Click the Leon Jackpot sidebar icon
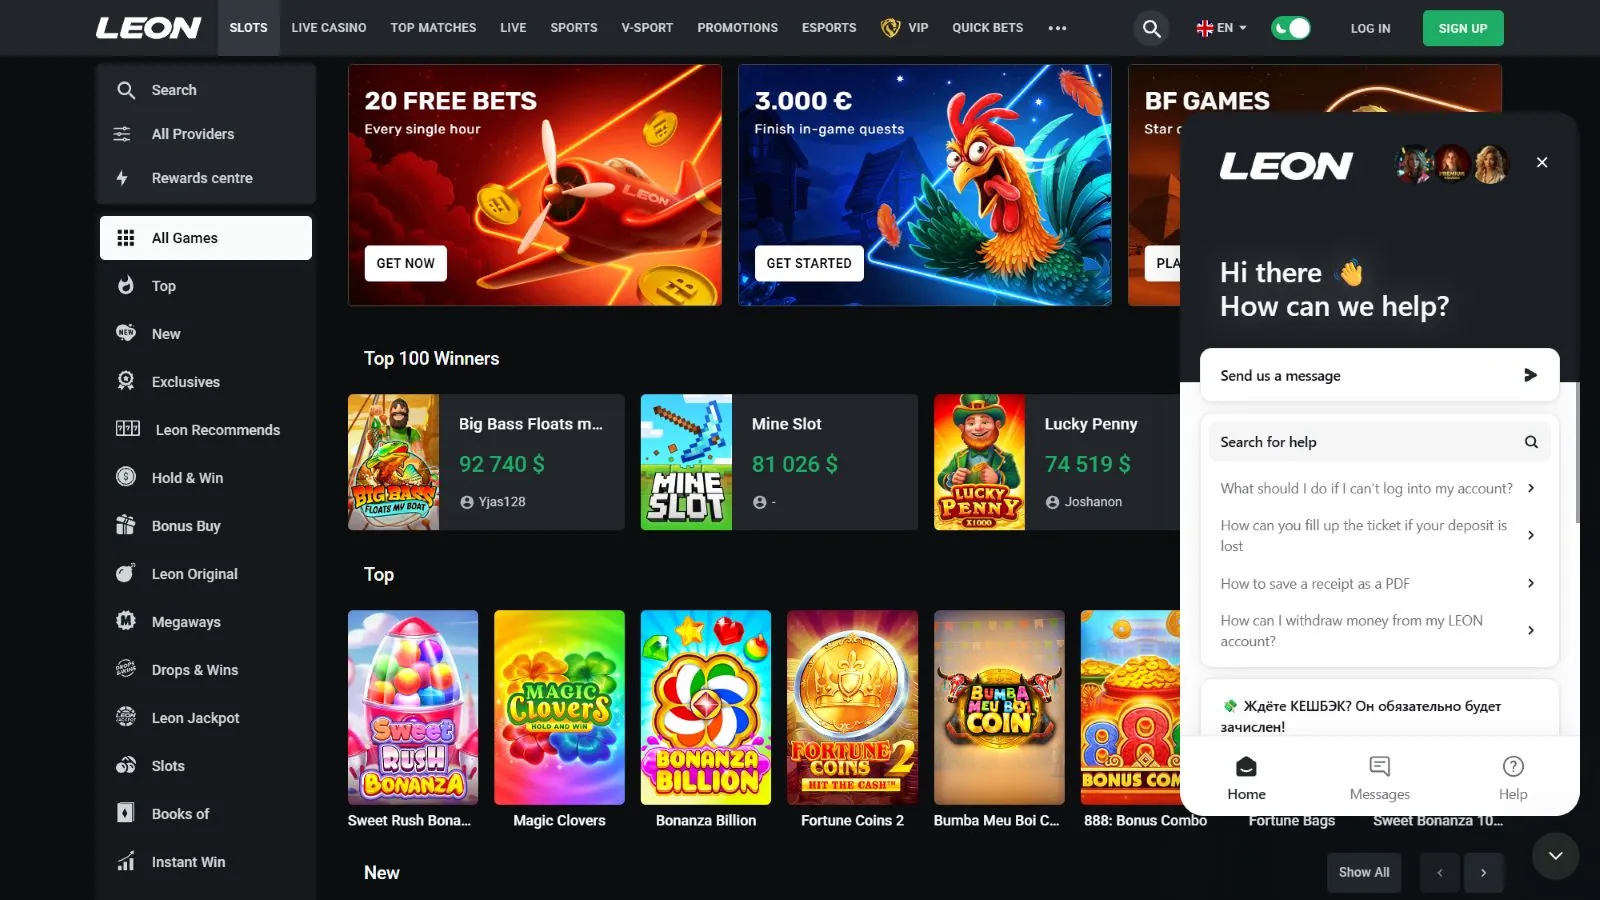1600x900 pixels. click(x=126, y=717)
